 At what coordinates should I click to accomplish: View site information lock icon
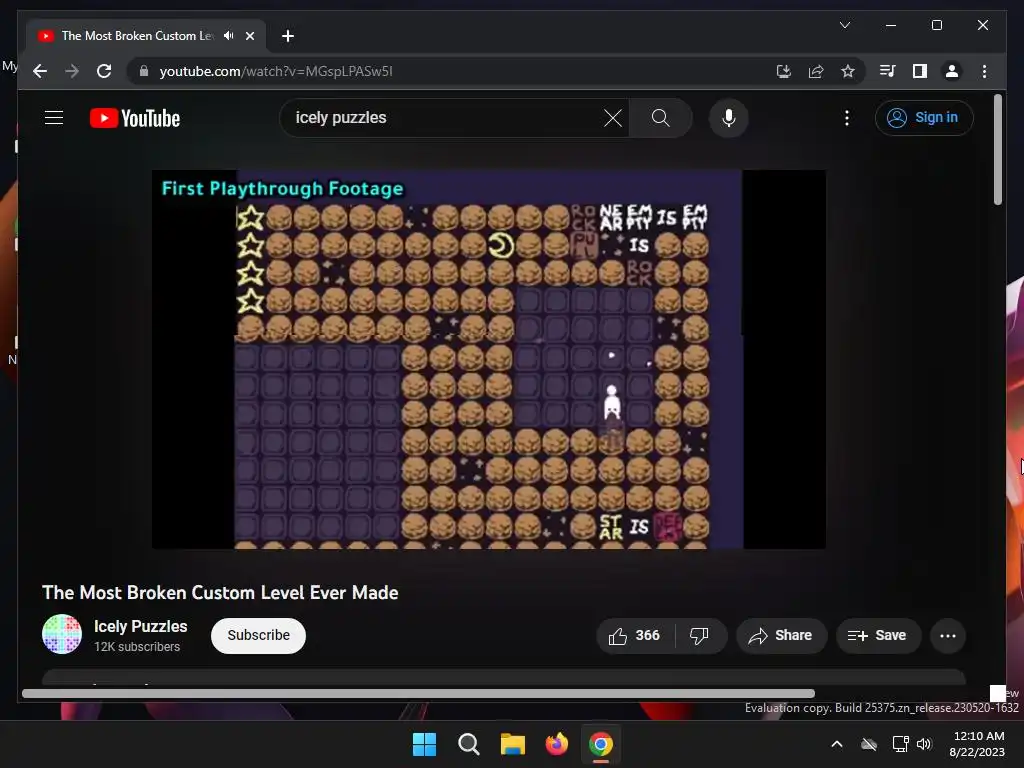coord(144,71)
